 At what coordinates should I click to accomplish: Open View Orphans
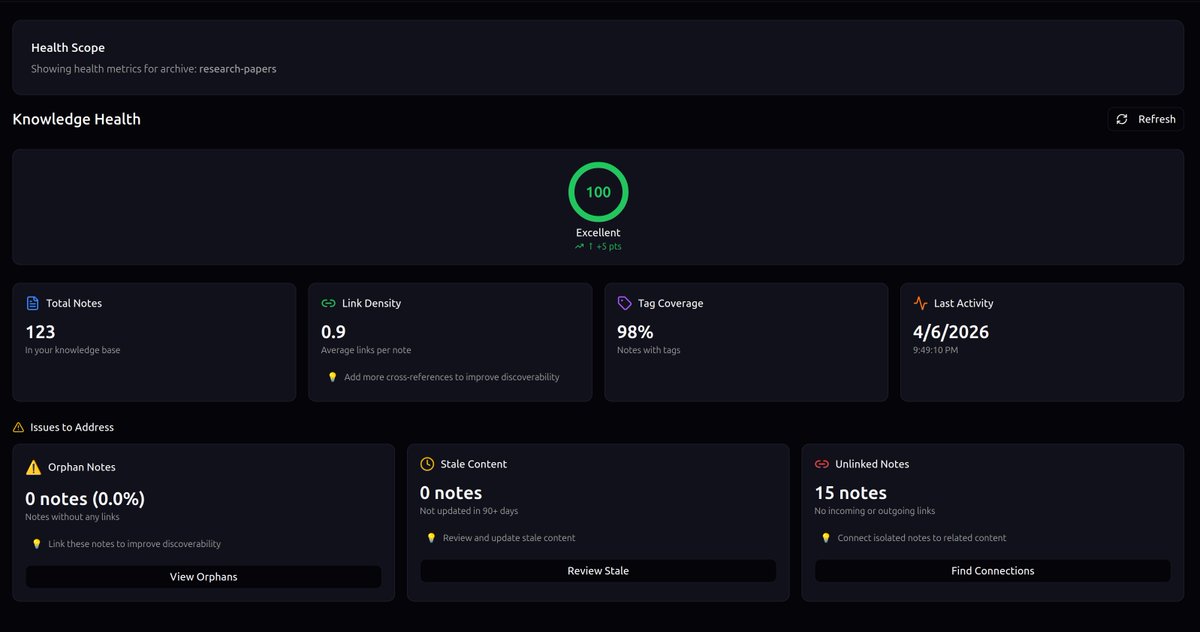pyautogui.click(x=204, y=577)
